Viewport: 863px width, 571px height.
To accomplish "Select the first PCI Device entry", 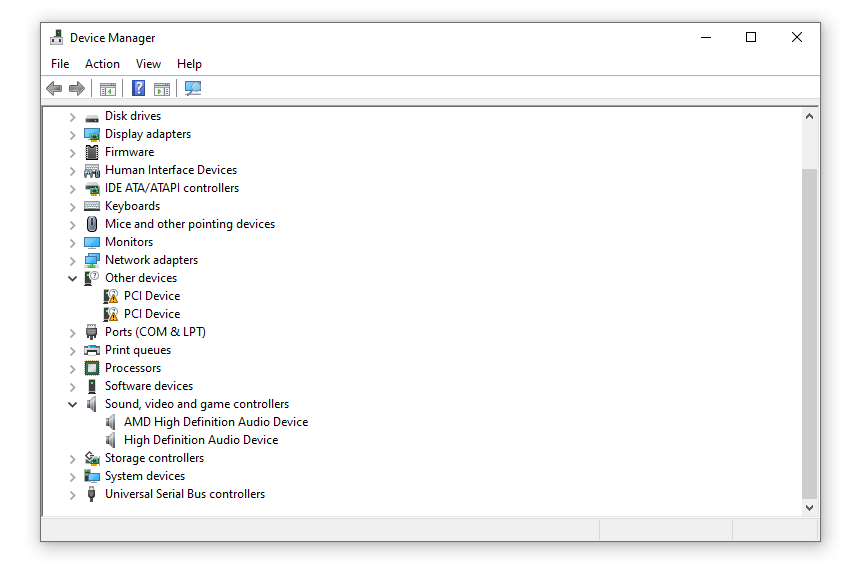I will pos(152,296).
